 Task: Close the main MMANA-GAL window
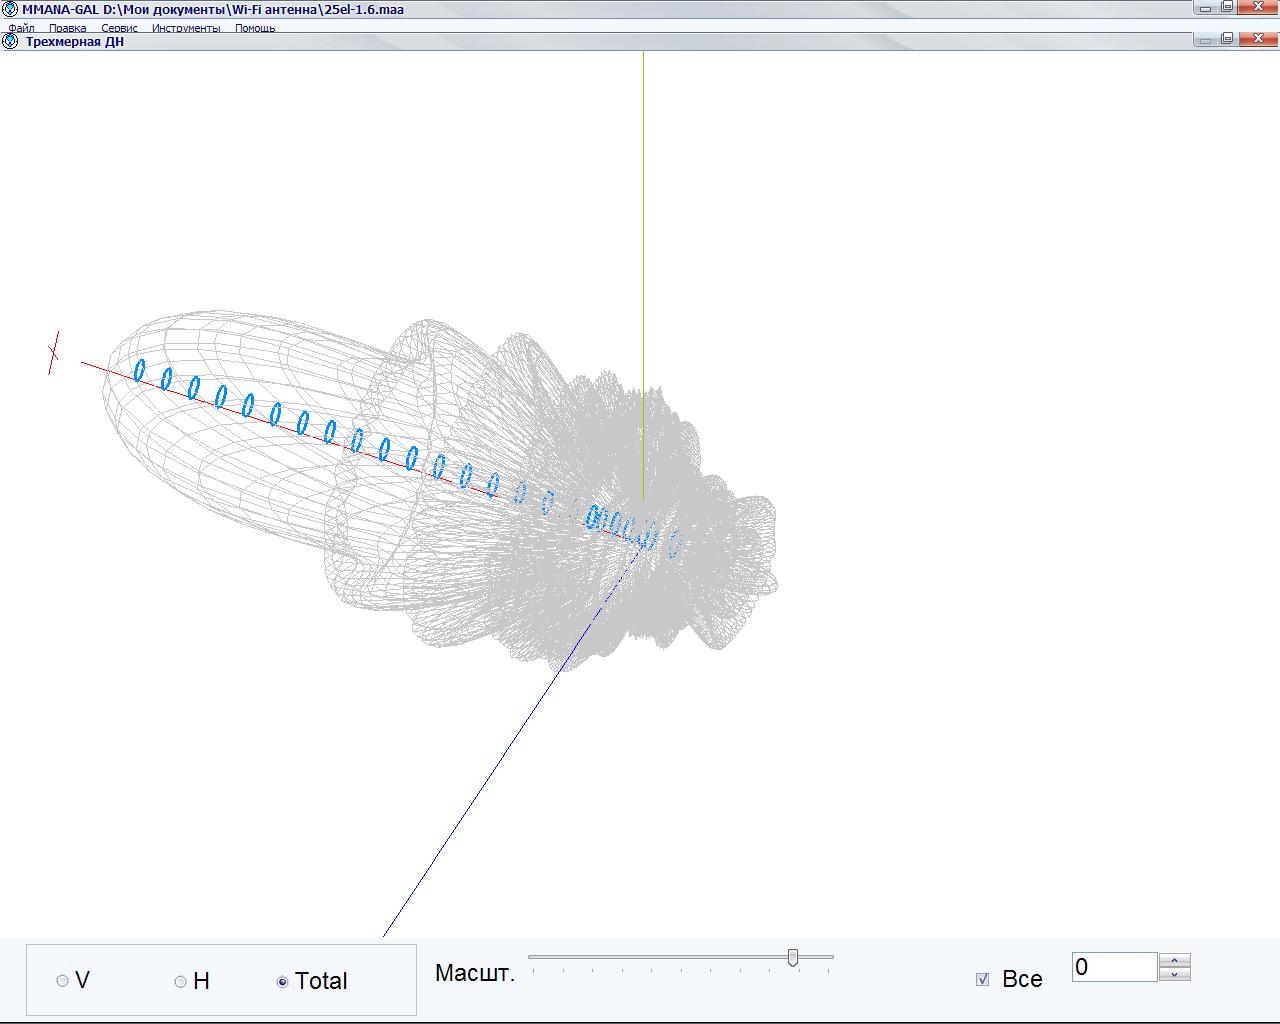1258,6
